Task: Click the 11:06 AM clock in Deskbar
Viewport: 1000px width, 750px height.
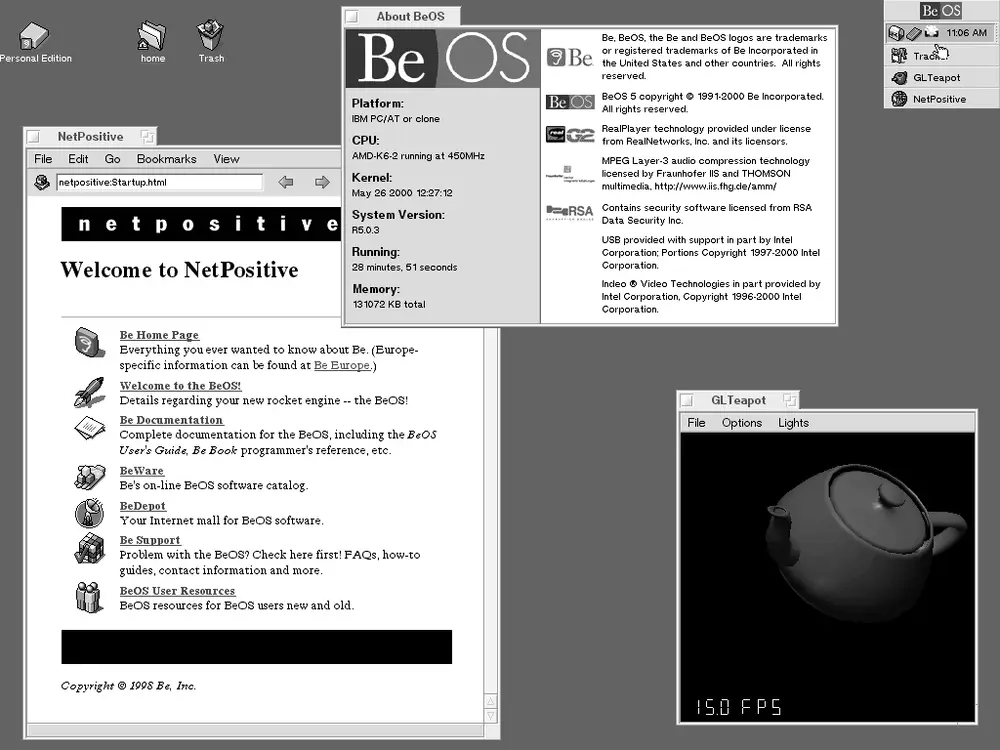Action: [x=966, y=33]
